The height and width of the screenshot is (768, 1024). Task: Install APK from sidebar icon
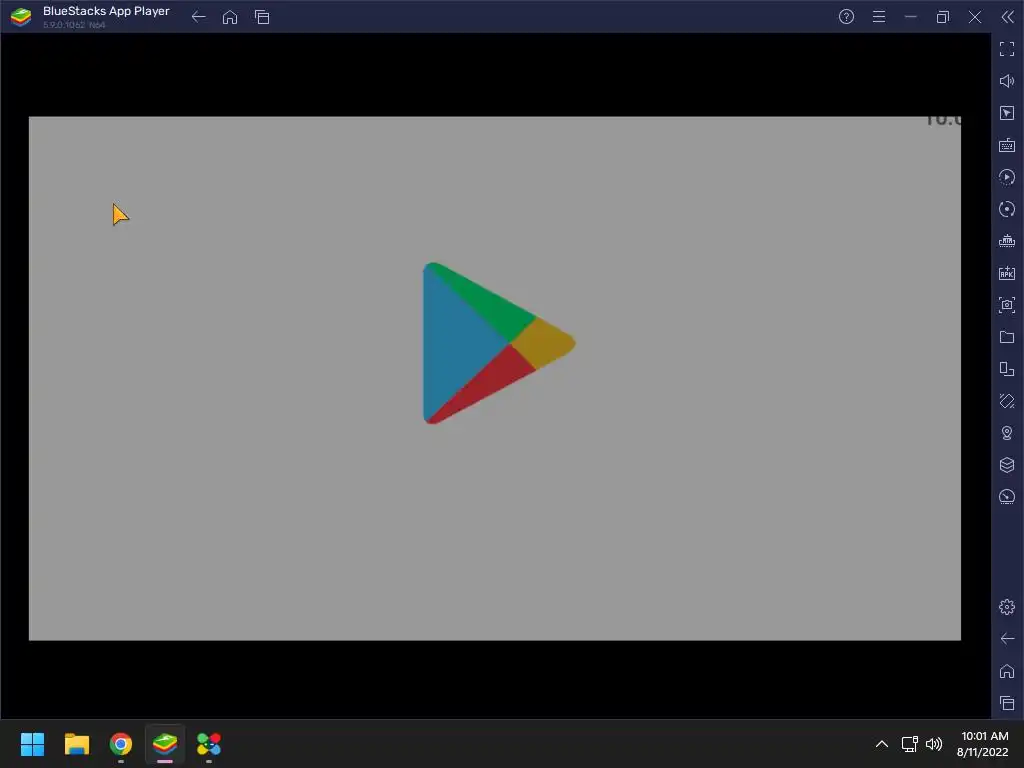point(1007,273)
